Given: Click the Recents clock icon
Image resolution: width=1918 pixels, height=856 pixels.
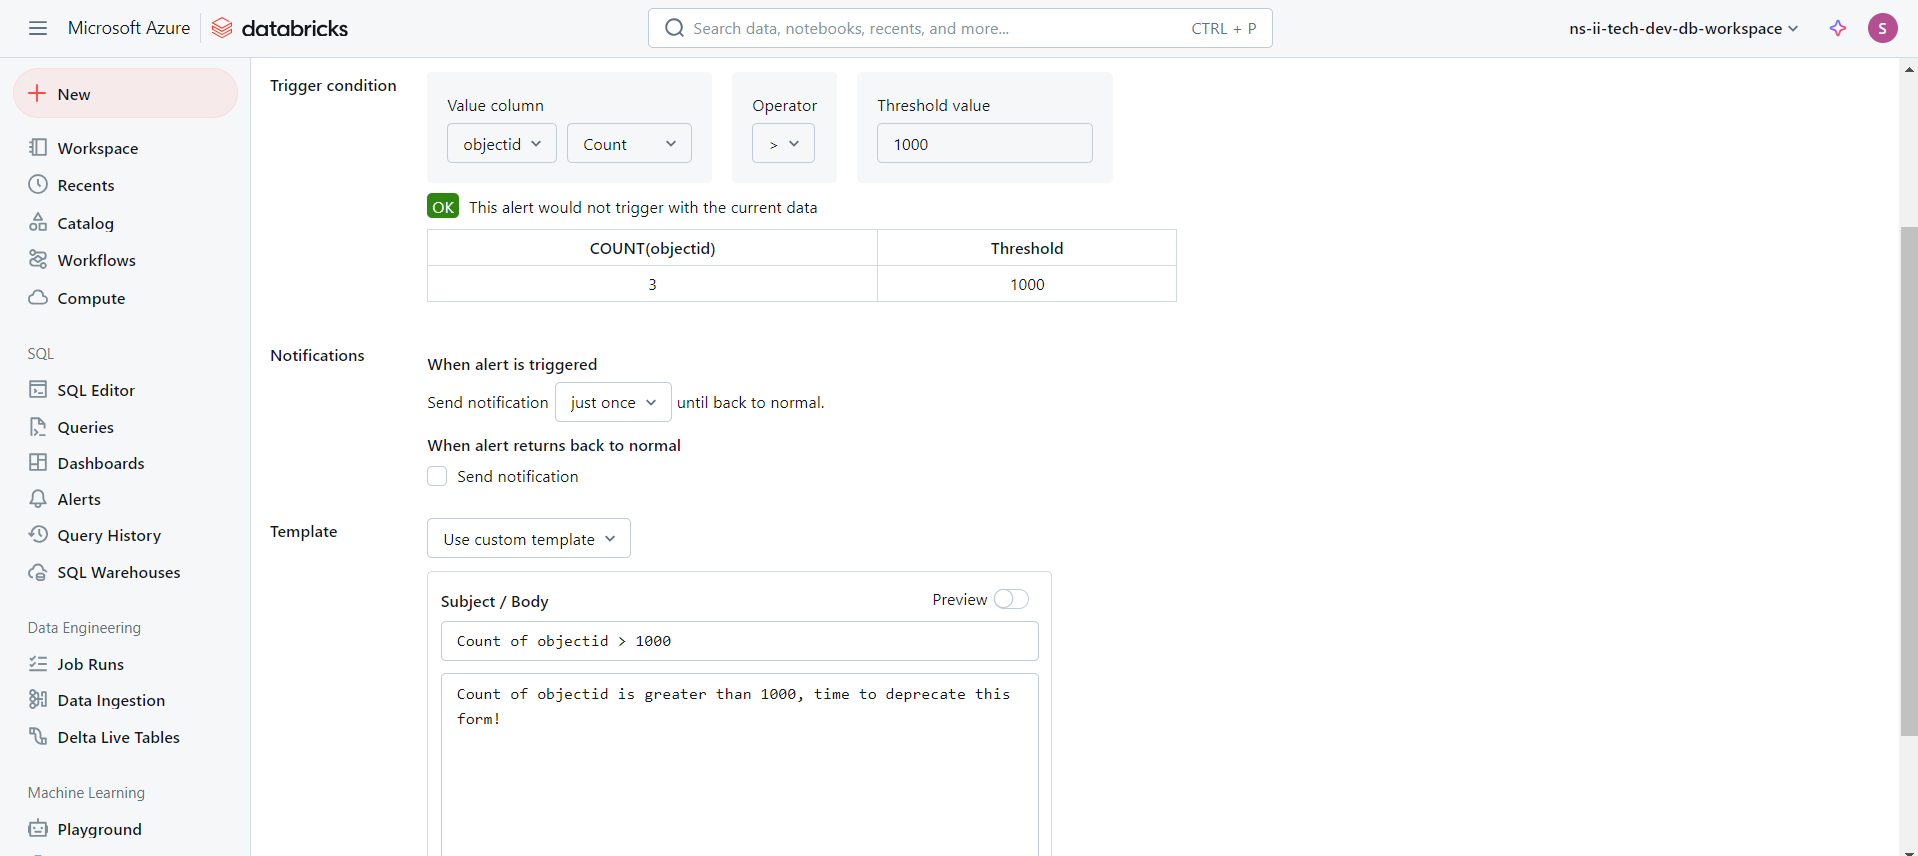Looking at the screenshot, I should [x=38, y=184].
